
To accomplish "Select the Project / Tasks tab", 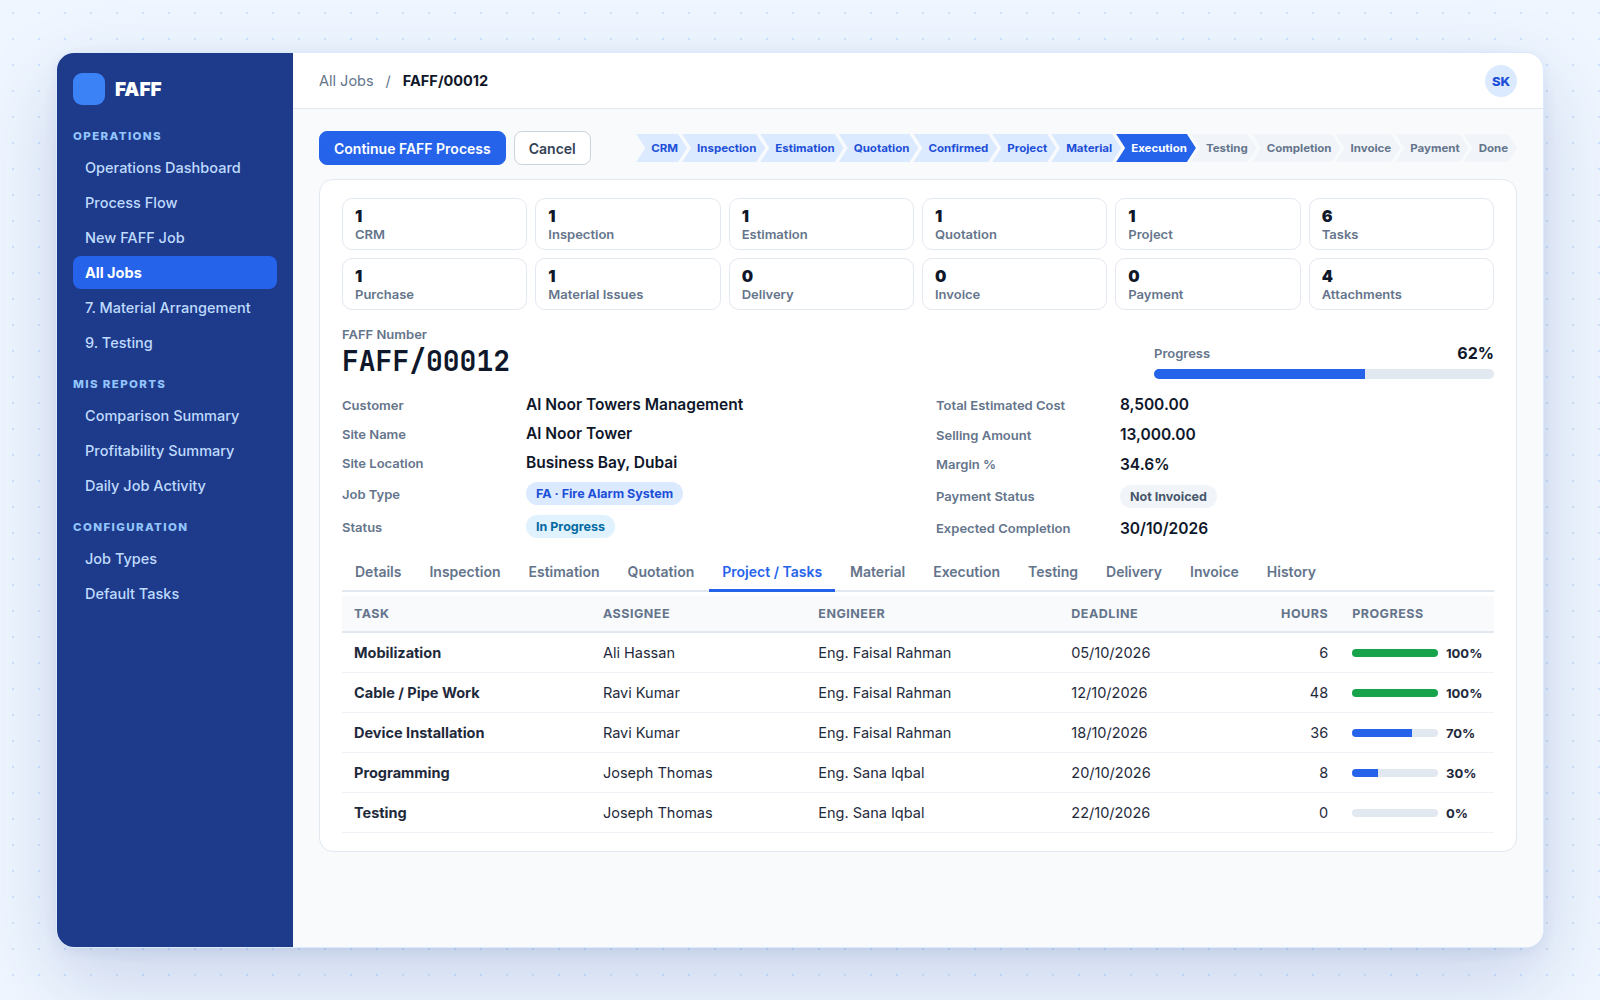I will [772, 572].
